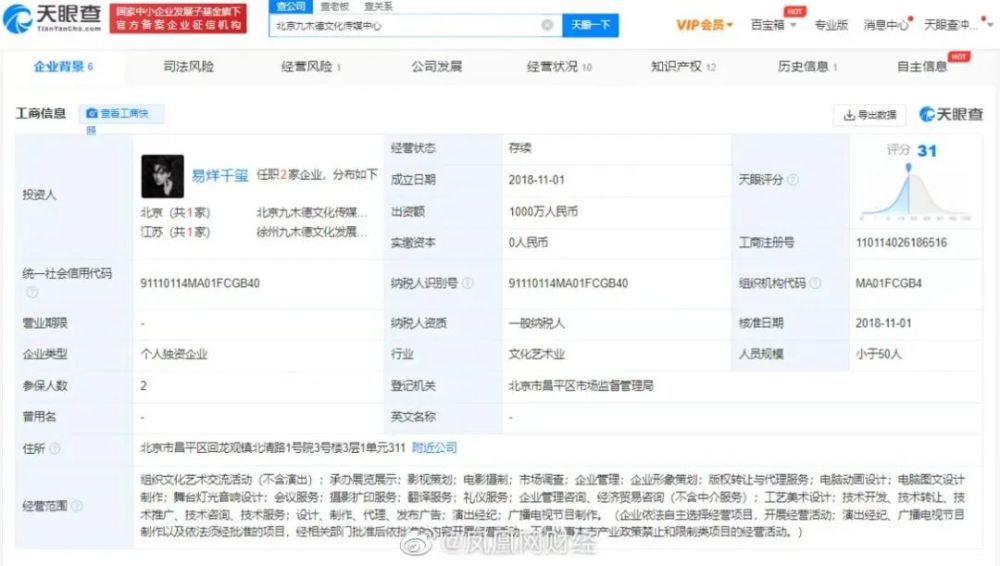
Task: Click the 核准日期 value 2018-11-01
Action: click(x=883, y=323)
